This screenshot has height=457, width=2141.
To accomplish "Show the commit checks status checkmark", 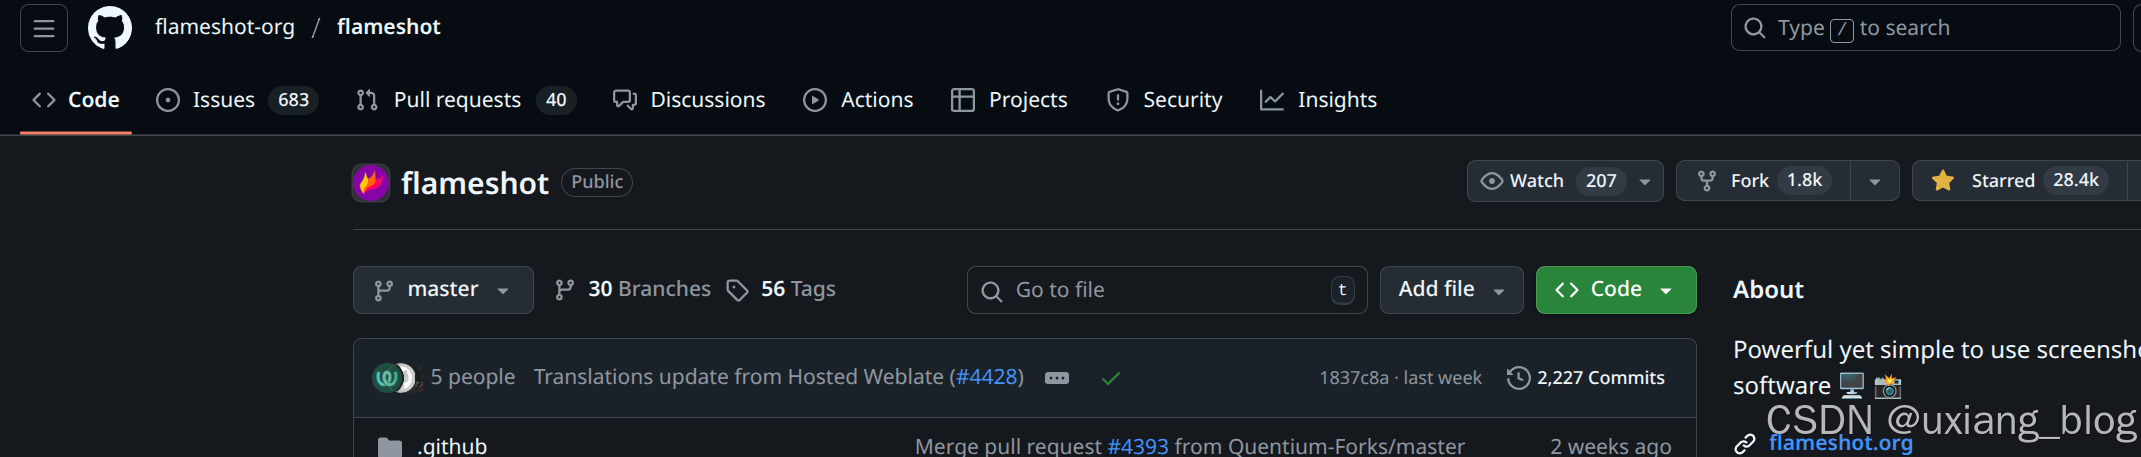I will pyautogui.click(x=1111, y=378).
